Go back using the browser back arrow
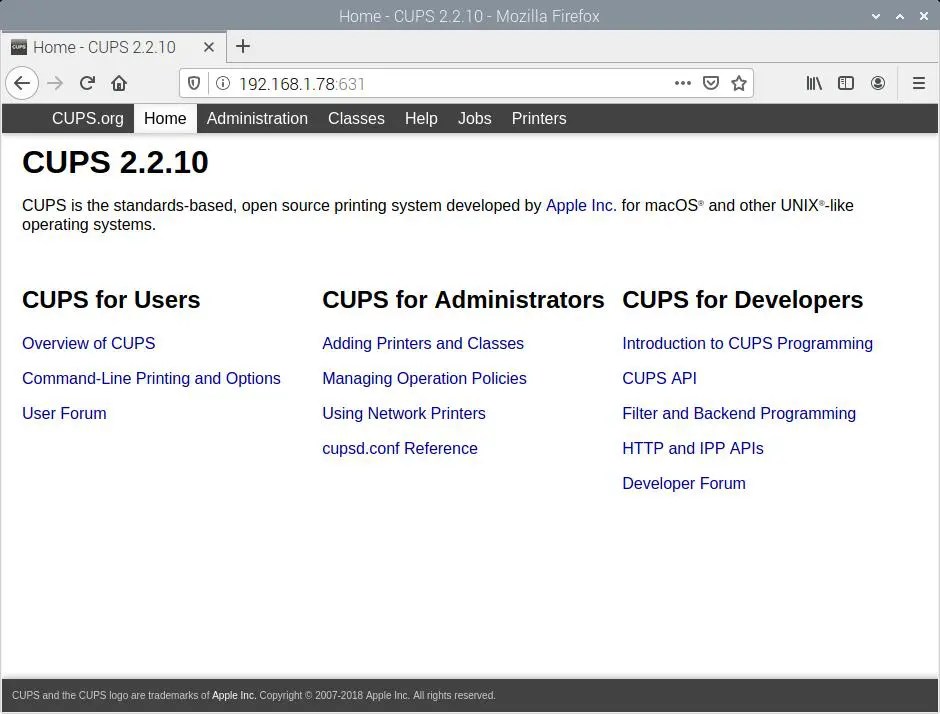Screen dimensions: 940x714 coord(22,83)
